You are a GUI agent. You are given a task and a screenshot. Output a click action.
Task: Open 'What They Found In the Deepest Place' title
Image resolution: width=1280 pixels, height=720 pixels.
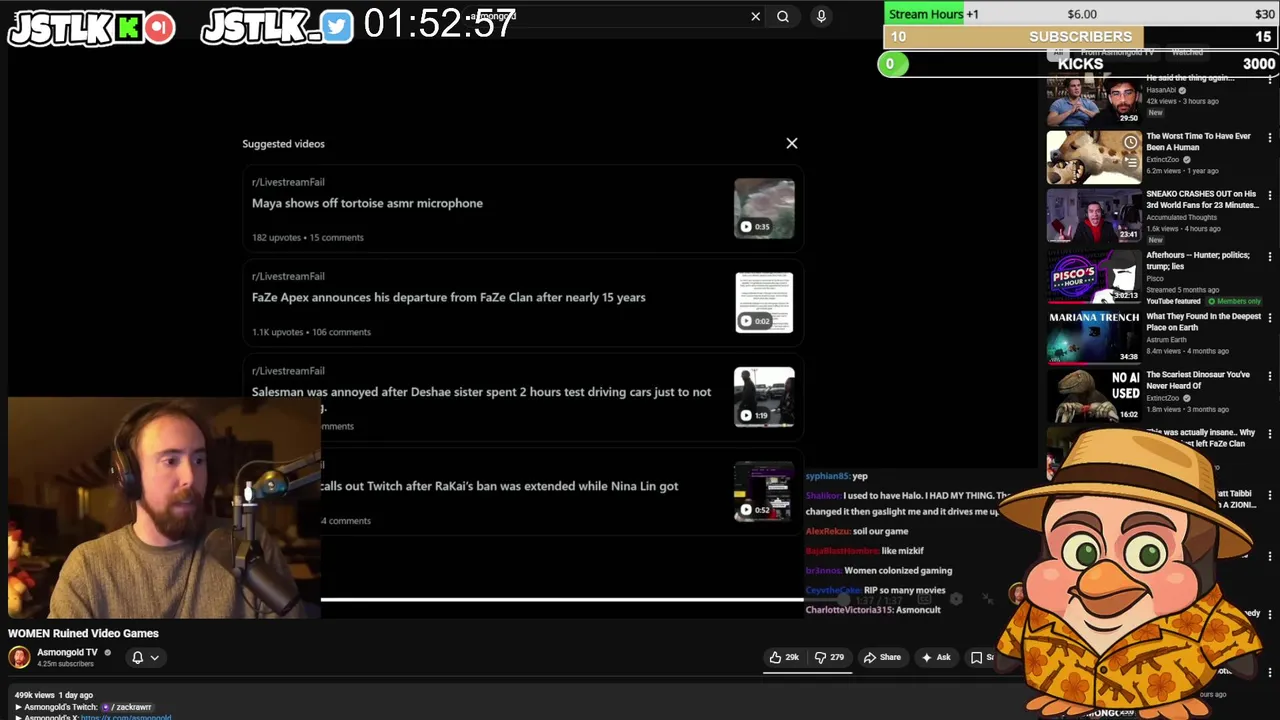[1204, 322]
